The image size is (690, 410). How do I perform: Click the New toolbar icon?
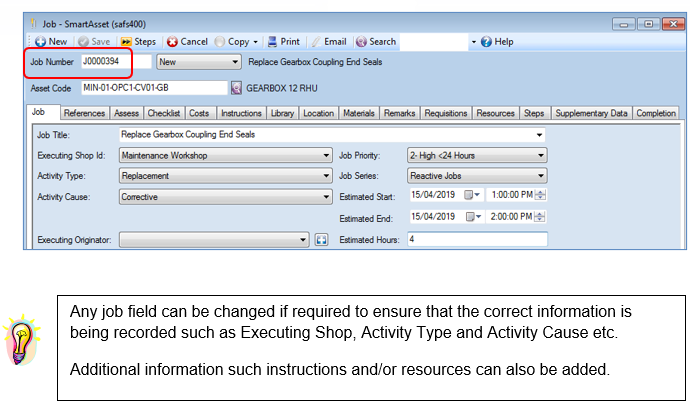(x=40, y=42)
